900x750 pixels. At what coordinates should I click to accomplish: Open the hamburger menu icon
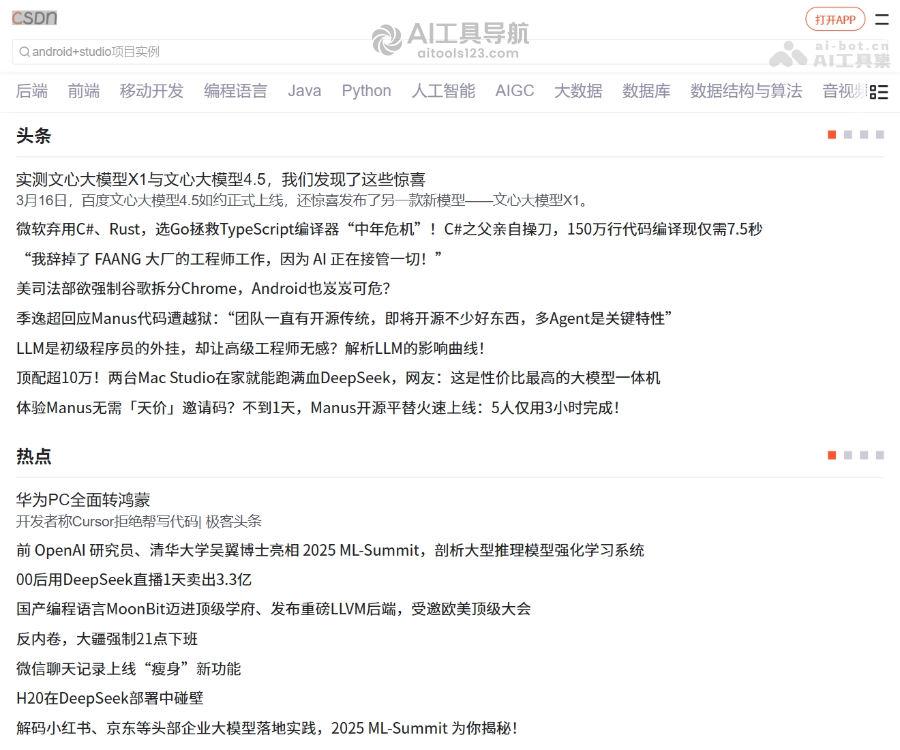point(882,20)
